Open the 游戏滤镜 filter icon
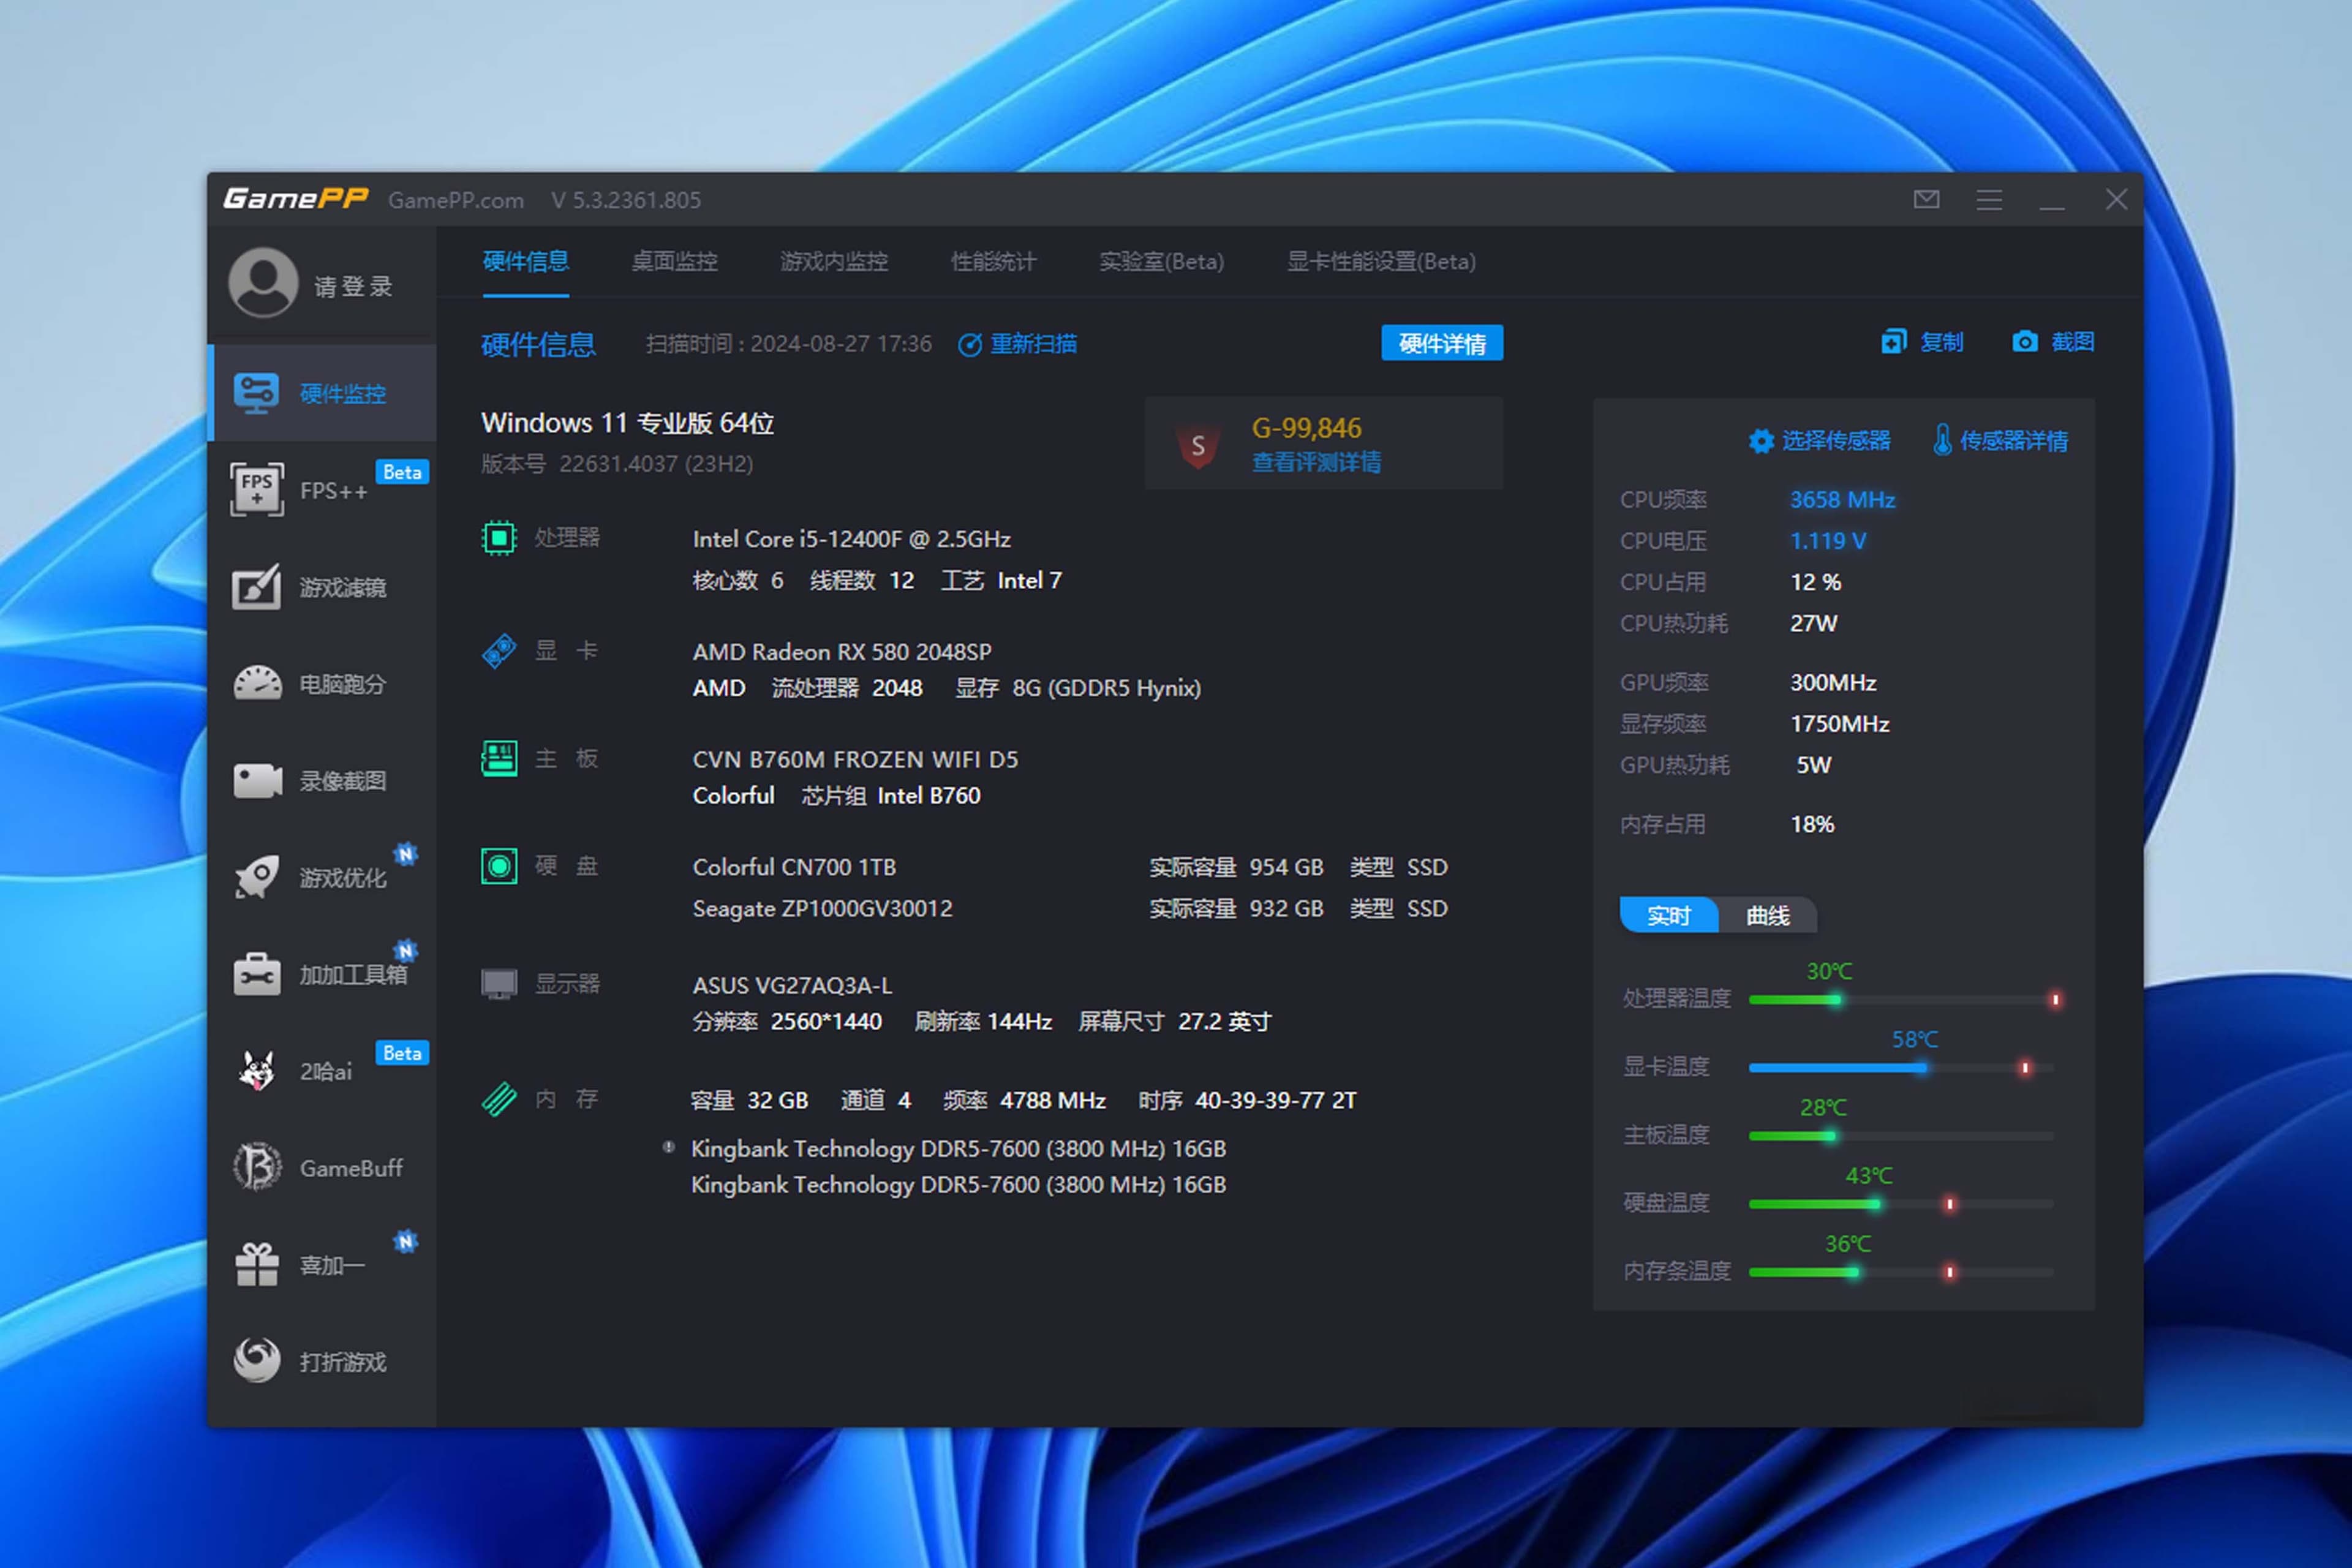 click(256, 587)
